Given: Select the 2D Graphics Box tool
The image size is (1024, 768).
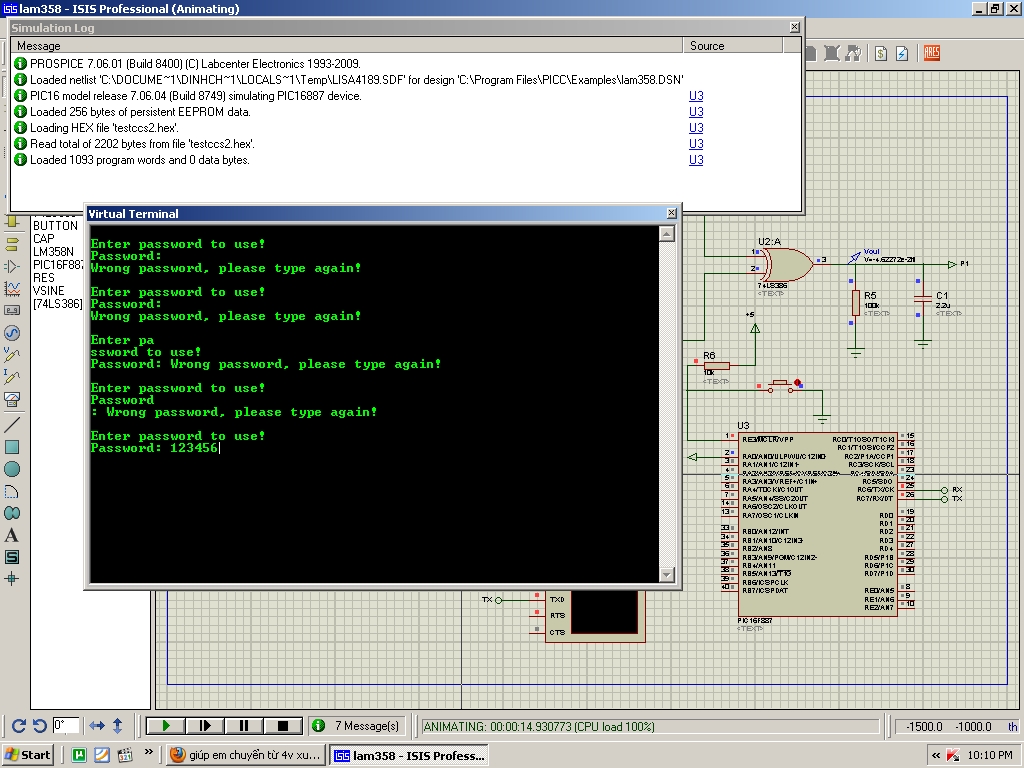Looking at the screenshot, I should [x=12, y=447].
